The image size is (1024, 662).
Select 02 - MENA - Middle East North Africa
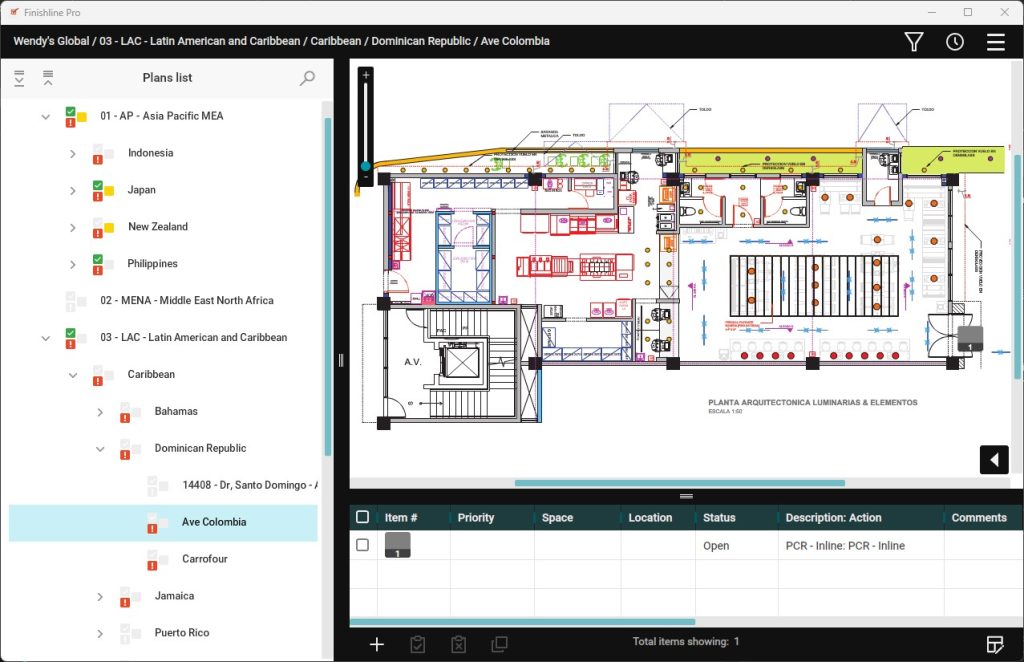(x=186, y=300)
